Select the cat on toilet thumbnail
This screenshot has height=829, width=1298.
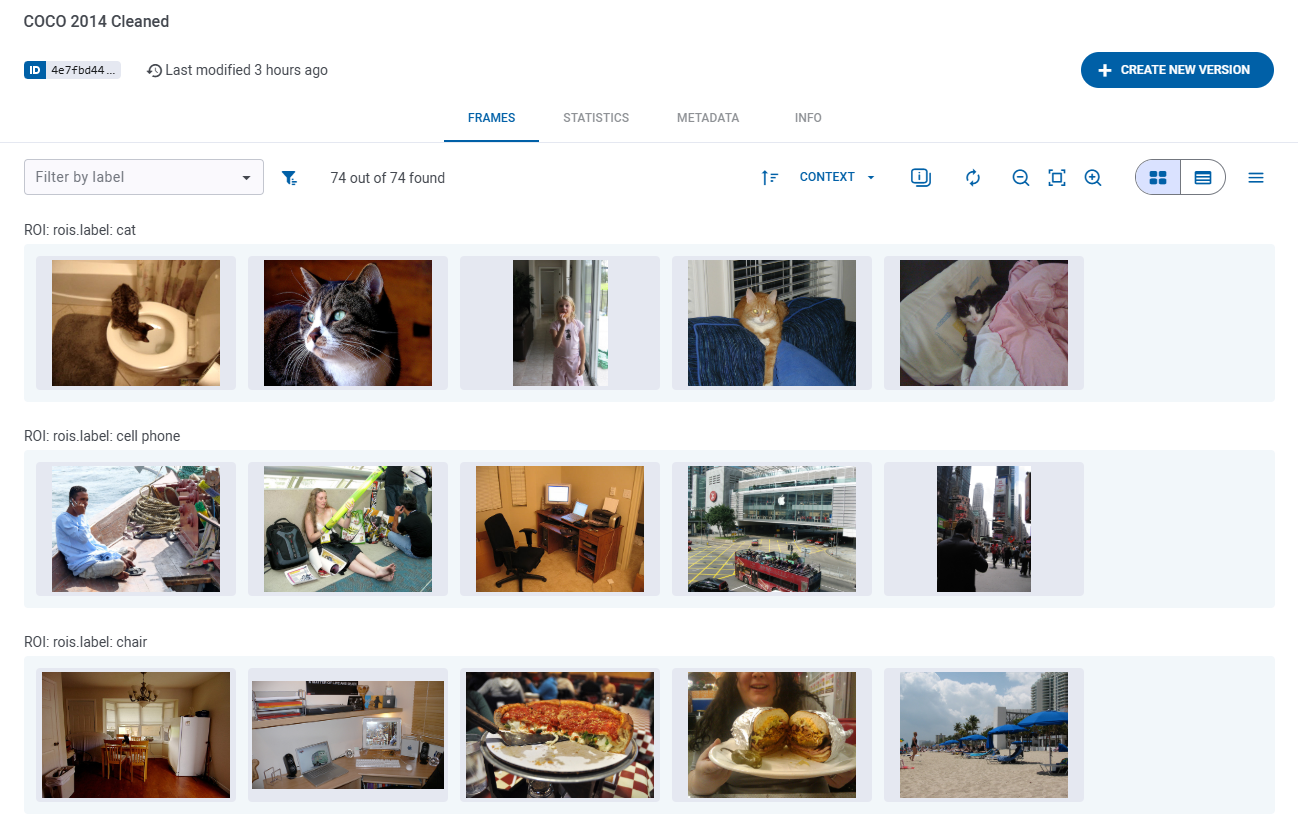(x=135, y=322)
